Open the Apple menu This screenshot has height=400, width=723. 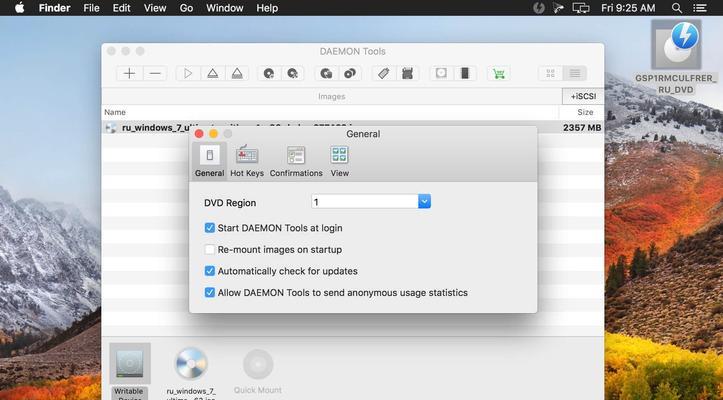tap(19, 8)
